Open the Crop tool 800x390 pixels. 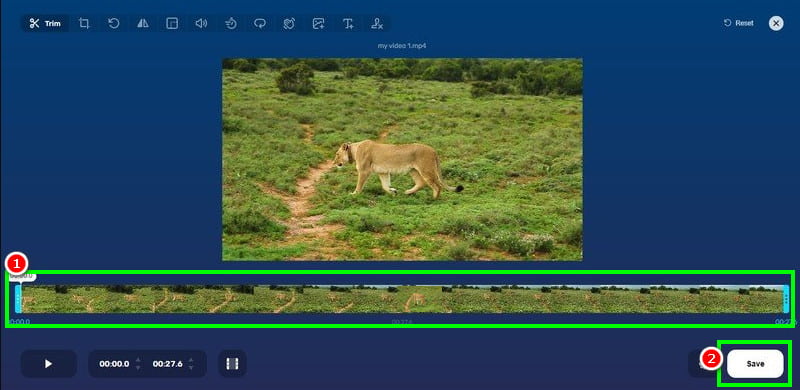84,23
